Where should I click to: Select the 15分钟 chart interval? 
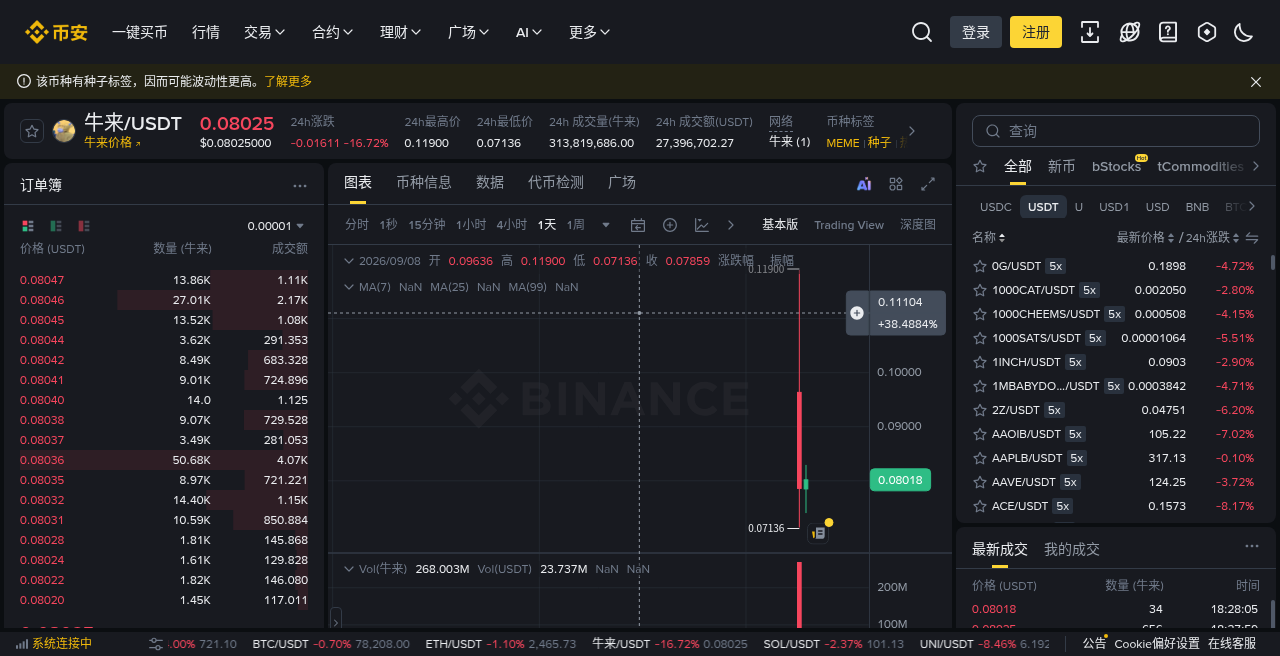pyautogui.click(x=427, y=225)
